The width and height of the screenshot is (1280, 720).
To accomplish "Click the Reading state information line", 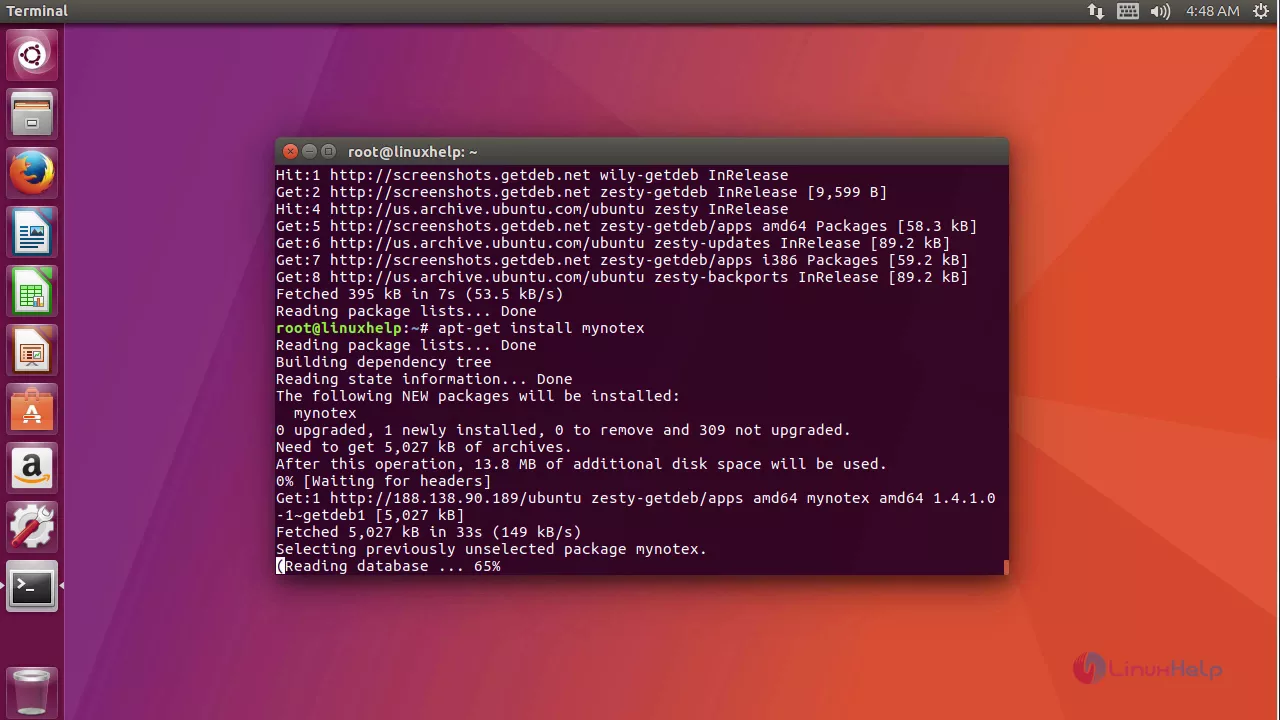I will pos(424,379).
